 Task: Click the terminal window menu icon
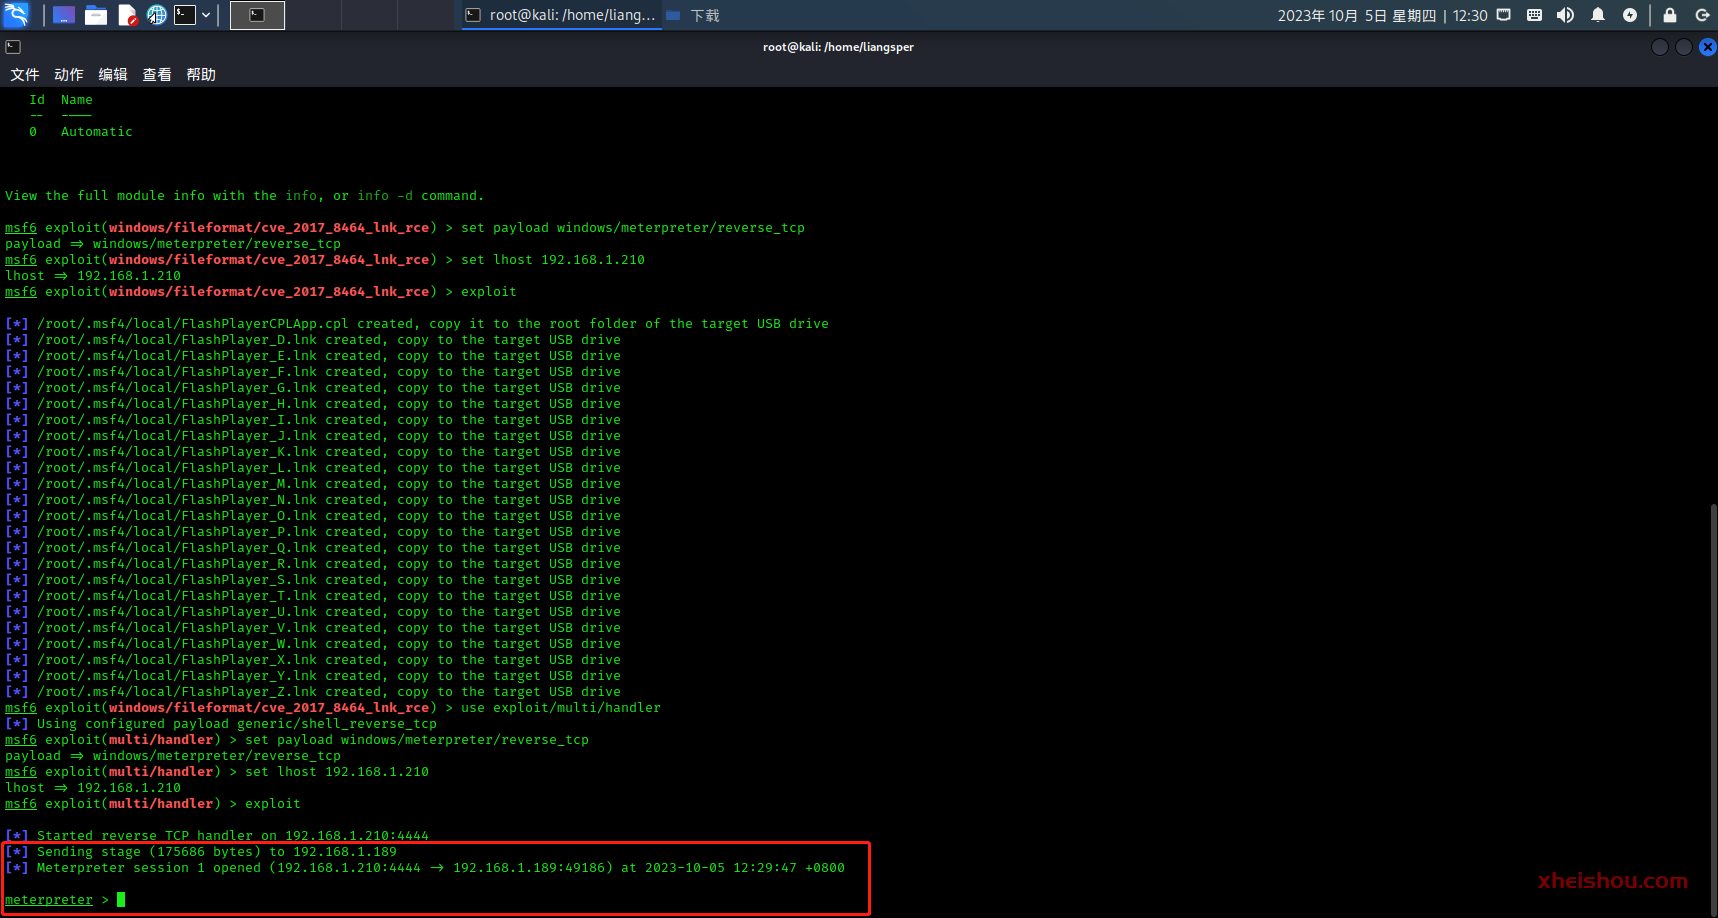click(x=13, y=47)
